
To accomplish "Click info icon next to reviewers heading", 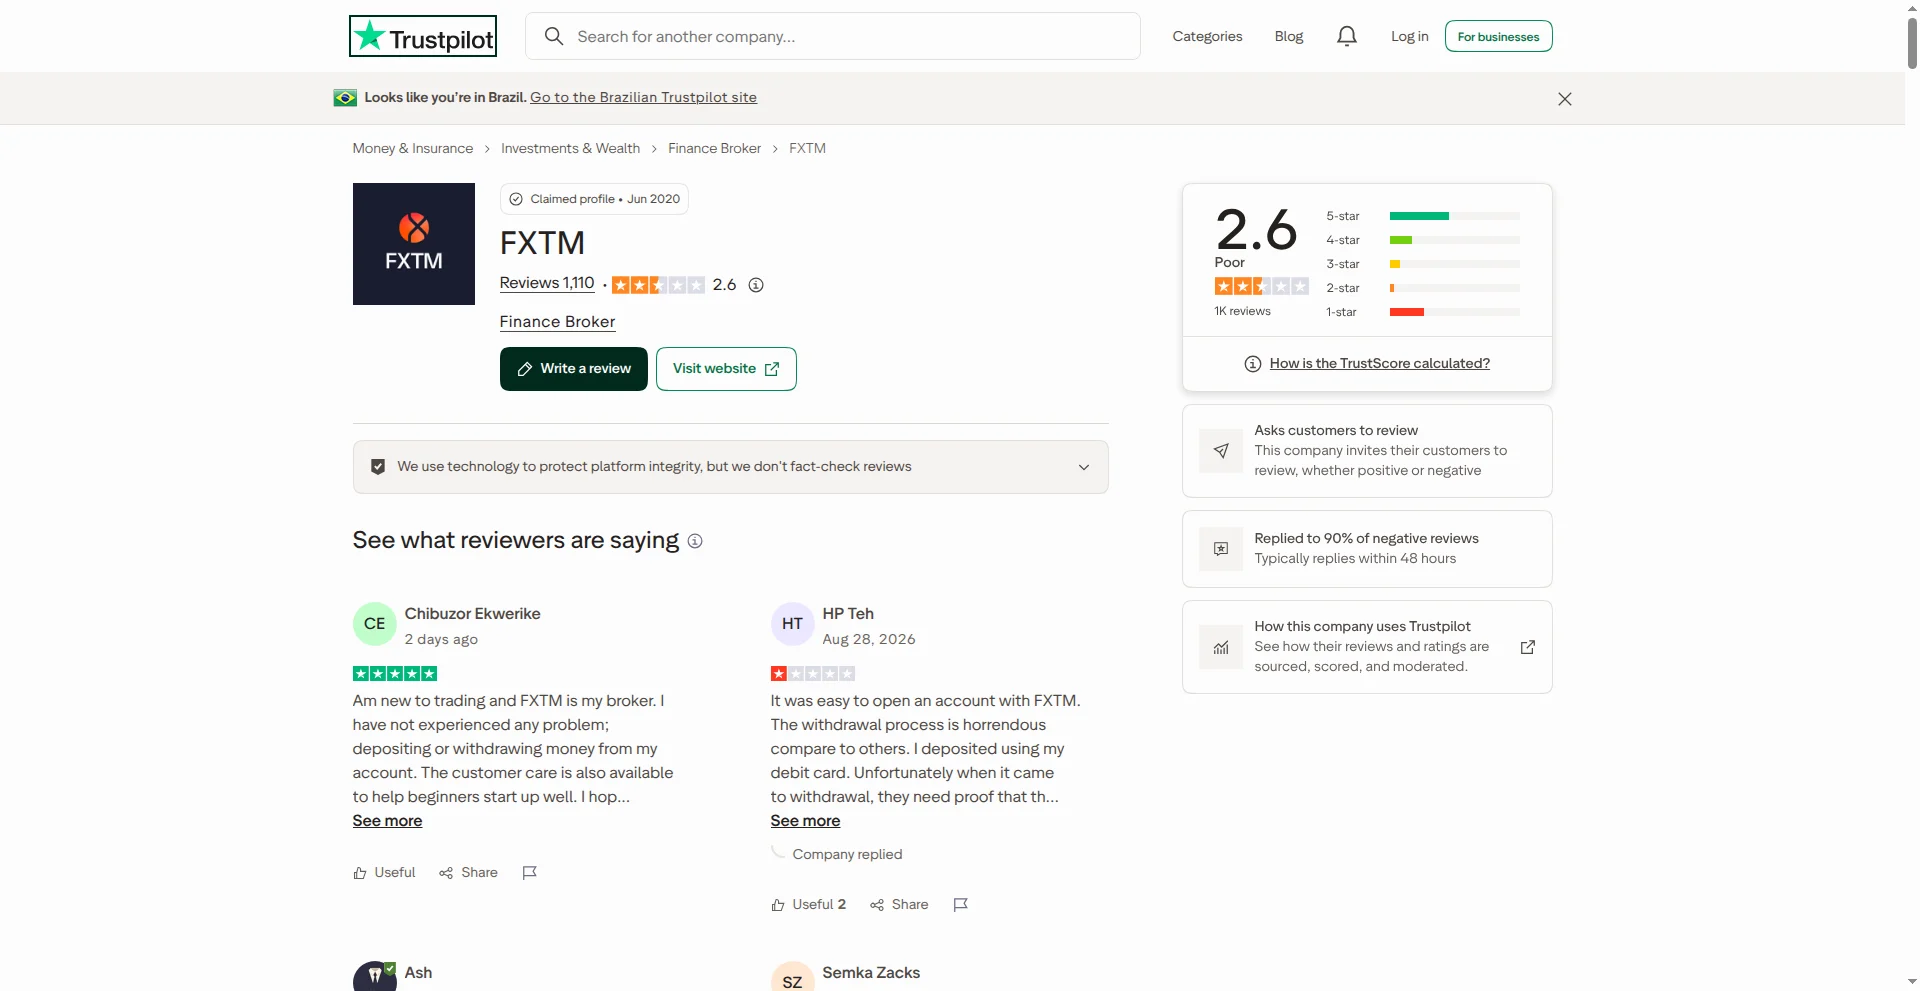I will click(x=695, y=541).
